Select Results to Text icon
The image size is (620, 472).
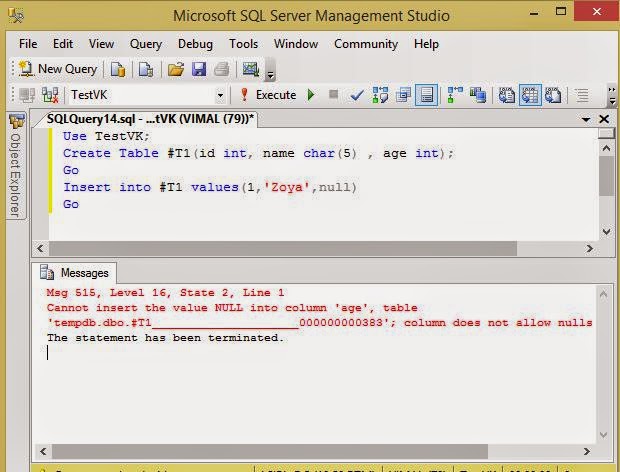[x=507, y=95]
